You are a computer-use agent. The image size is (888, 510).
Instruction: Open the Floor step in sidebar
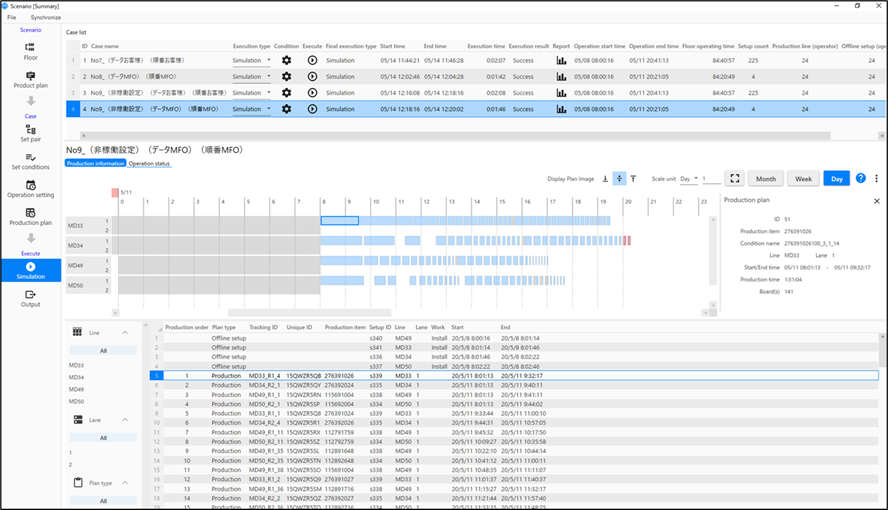pos(30,50)
